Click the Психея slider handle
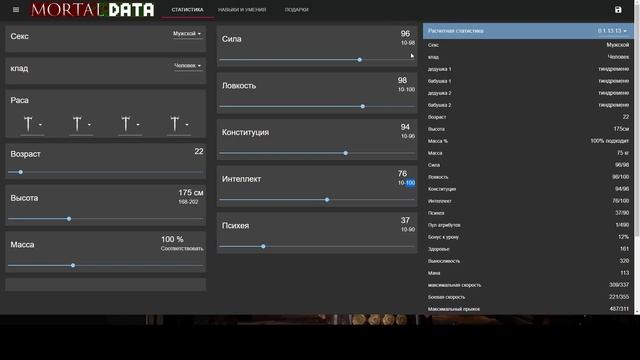640x360 pixels. point(263,247)
